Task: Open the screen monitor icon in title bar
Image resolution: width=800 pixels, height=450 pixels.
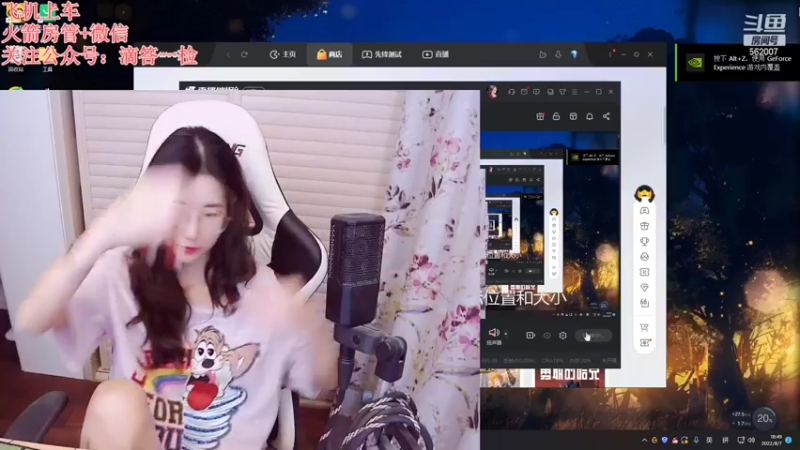Action: pyautogui.click(x=550, y=92)
